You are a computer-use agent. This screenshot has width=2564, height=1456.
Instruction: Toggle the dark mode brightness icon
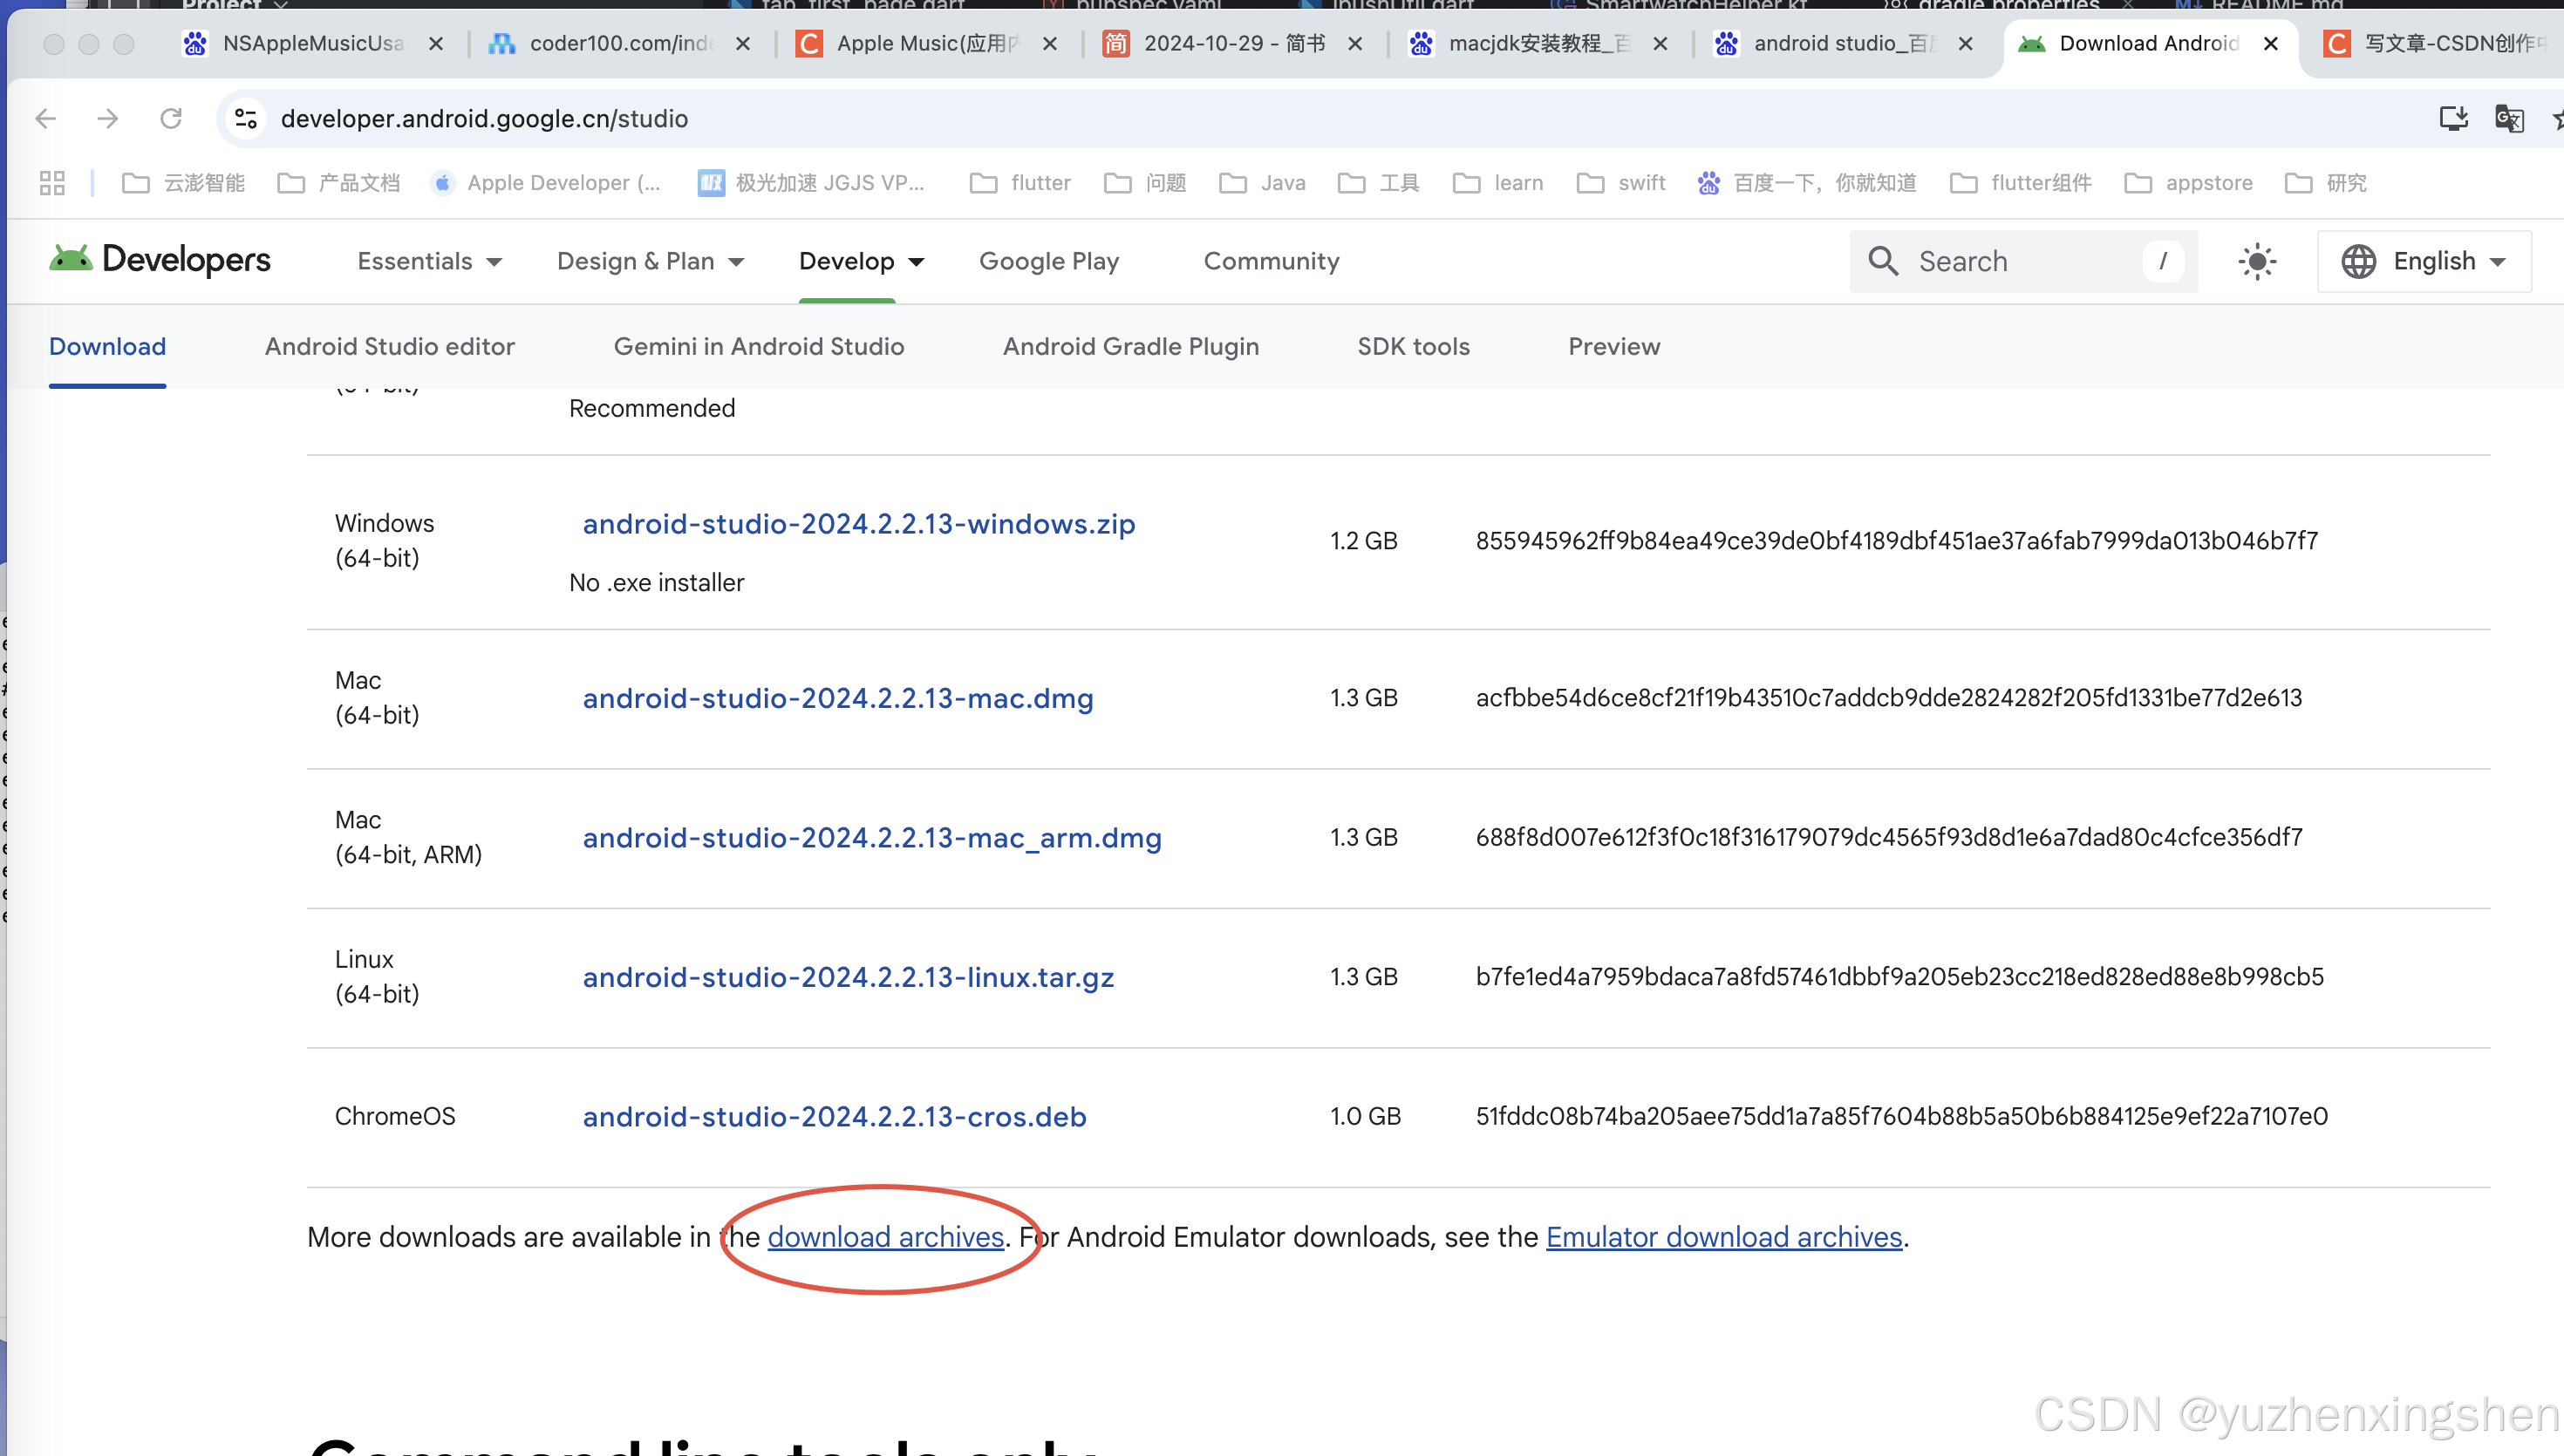point(2257,261)
